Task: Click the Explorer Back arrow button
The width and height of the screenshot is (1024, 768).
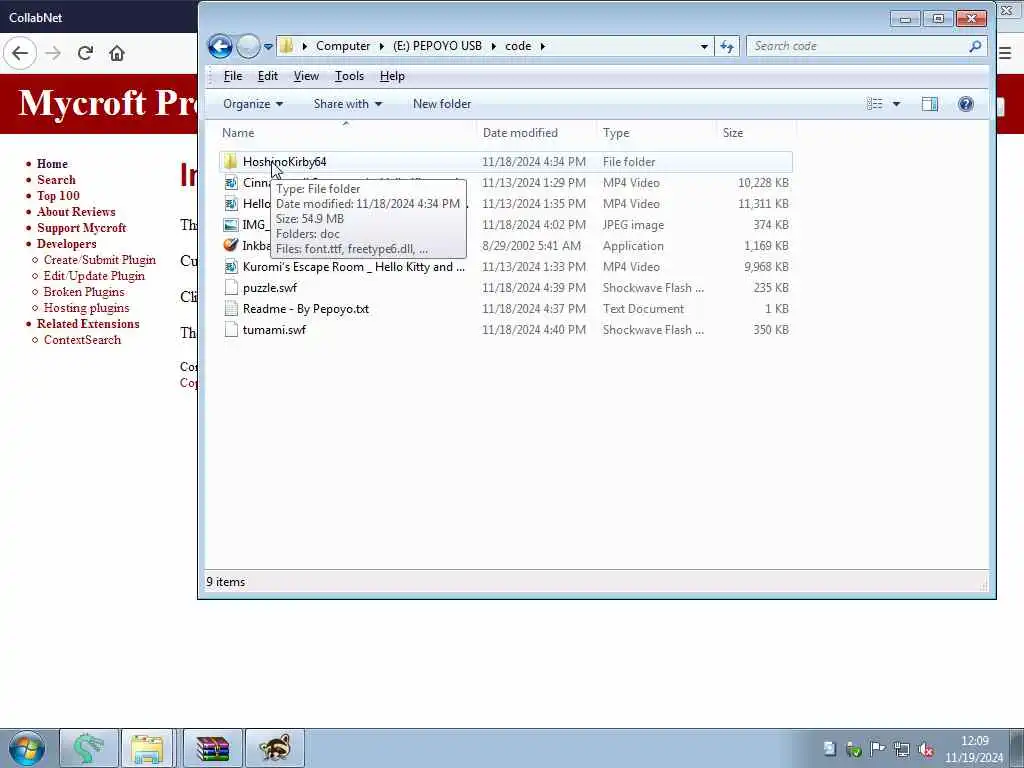Action: (220, 46)
